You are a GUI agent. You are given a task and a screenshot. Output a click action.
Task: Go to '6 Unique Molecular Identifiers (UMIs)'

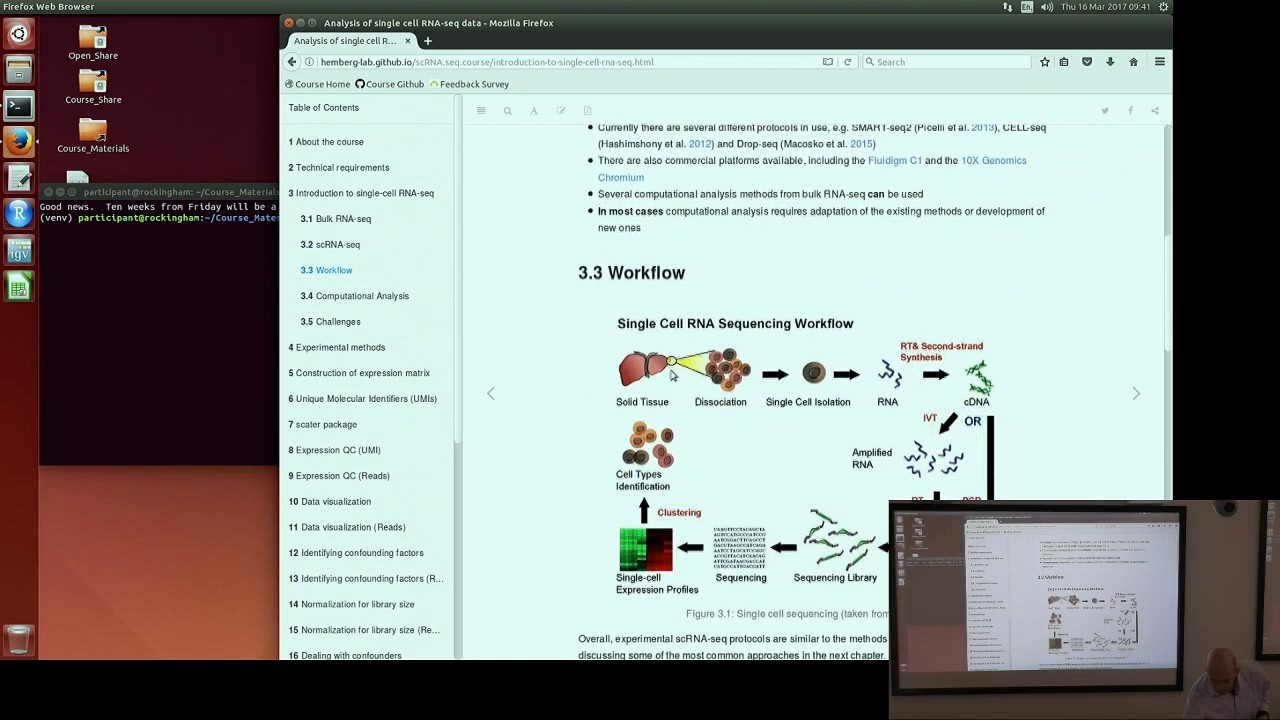click(x=363, y=399)
